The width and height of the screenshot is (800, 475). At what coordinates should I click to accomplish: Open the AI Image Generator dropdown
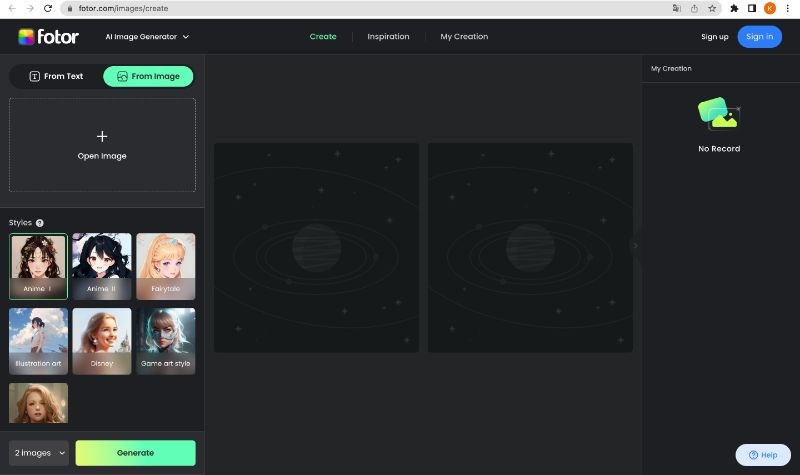coord(147,37)
